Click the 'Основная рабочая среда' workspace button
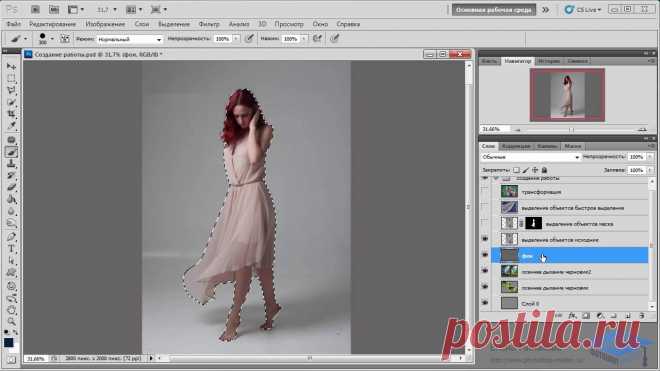The height and width of the screenshot is (371, 660). pos(494,10)
